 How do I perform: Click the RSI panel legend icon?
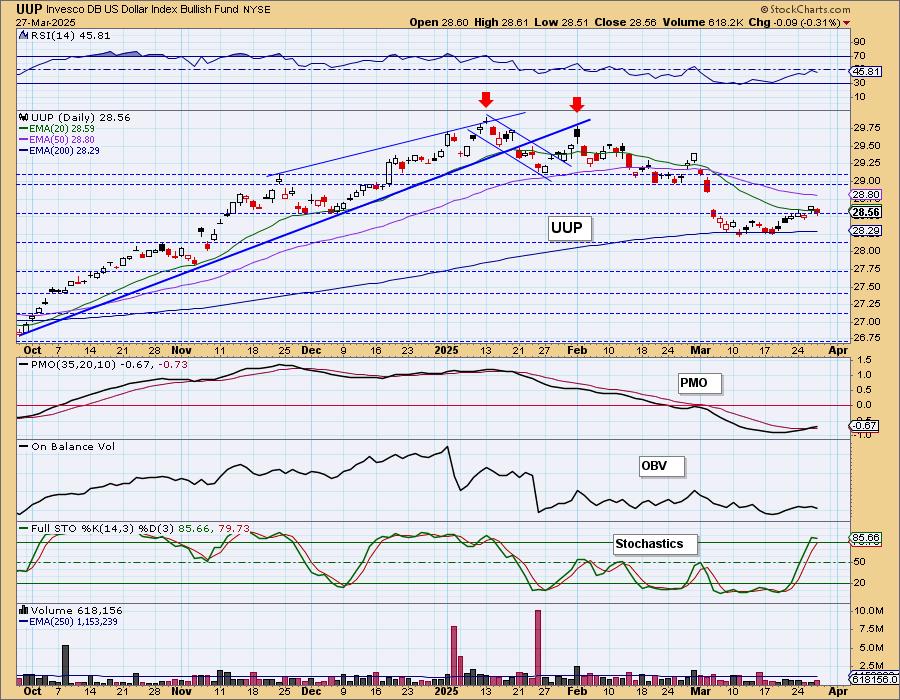click(x=24, y=35)
